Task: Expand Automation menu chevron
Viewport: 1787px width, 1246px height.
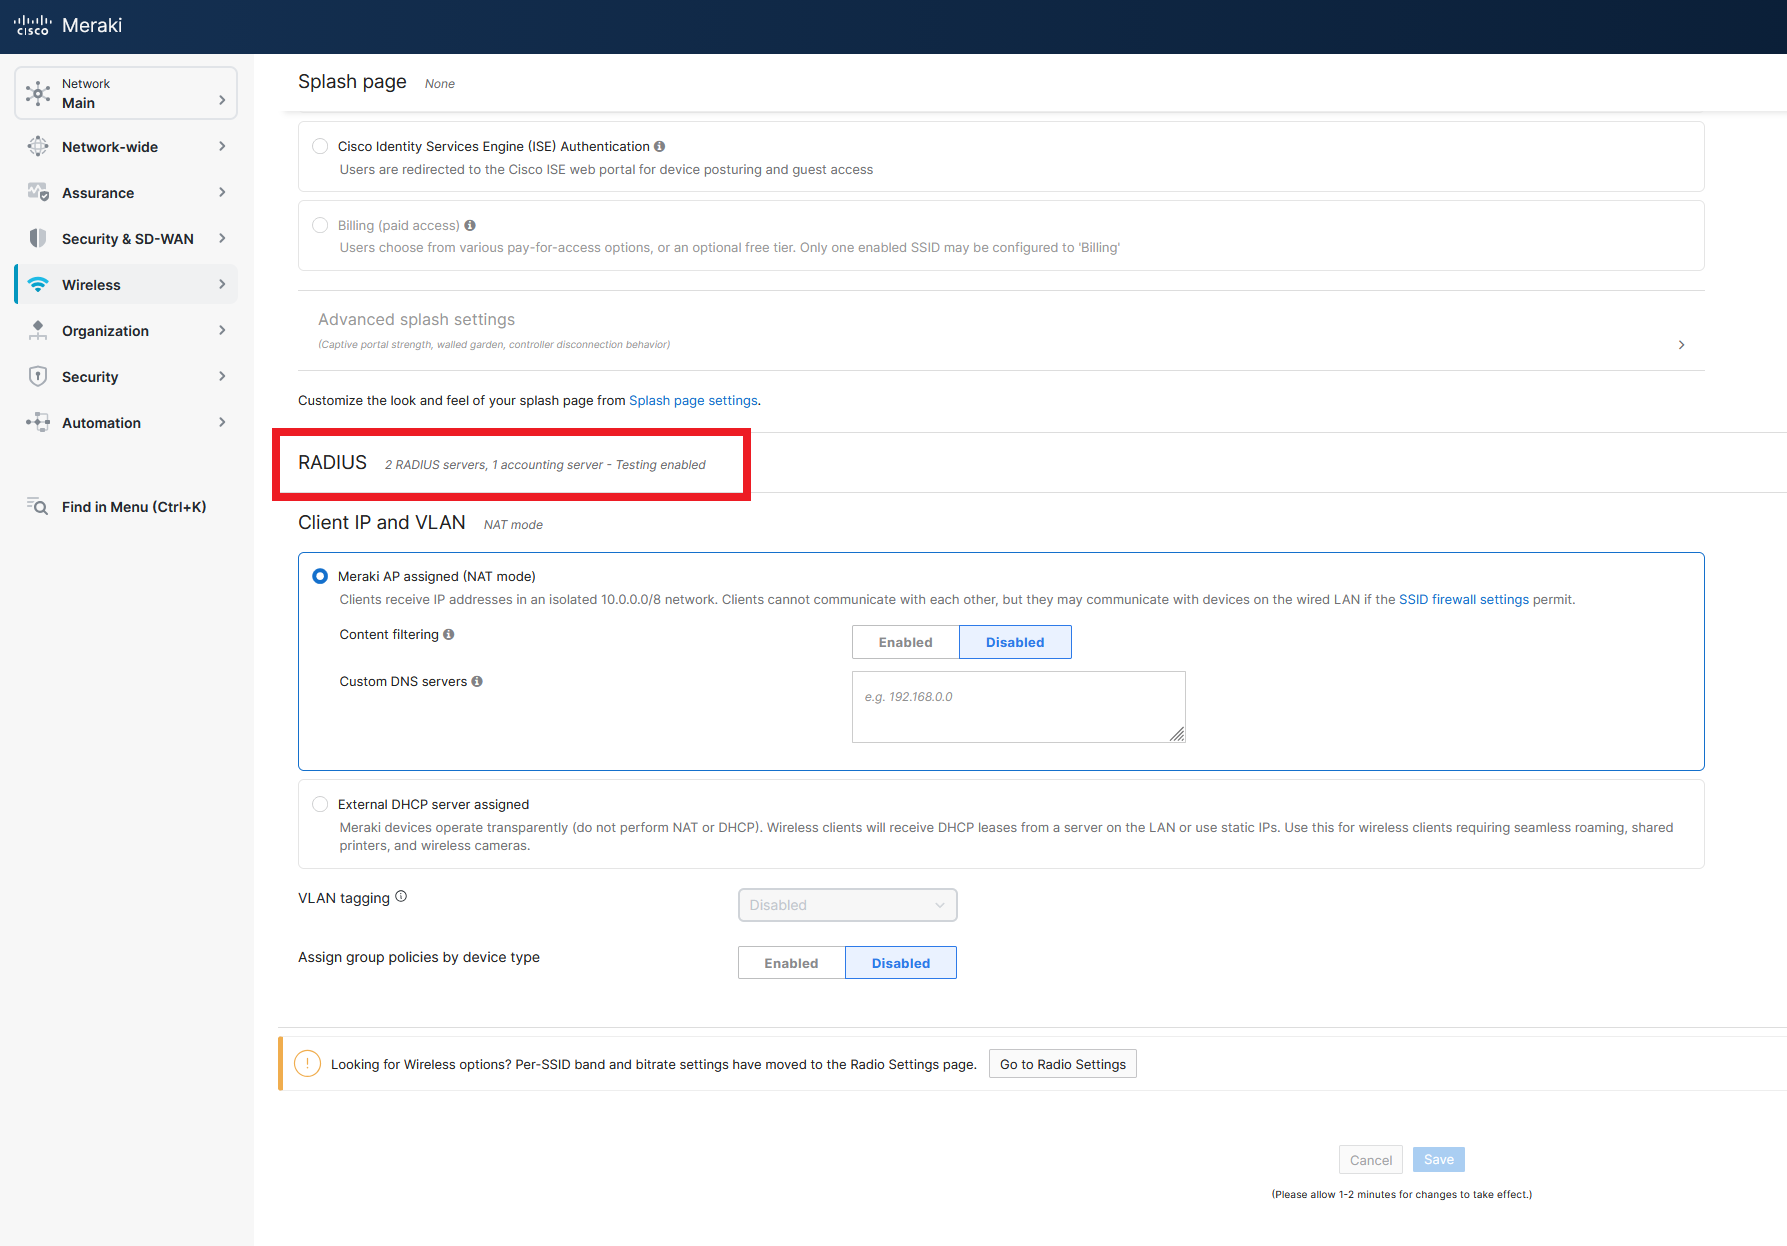Action: [222, 422]
